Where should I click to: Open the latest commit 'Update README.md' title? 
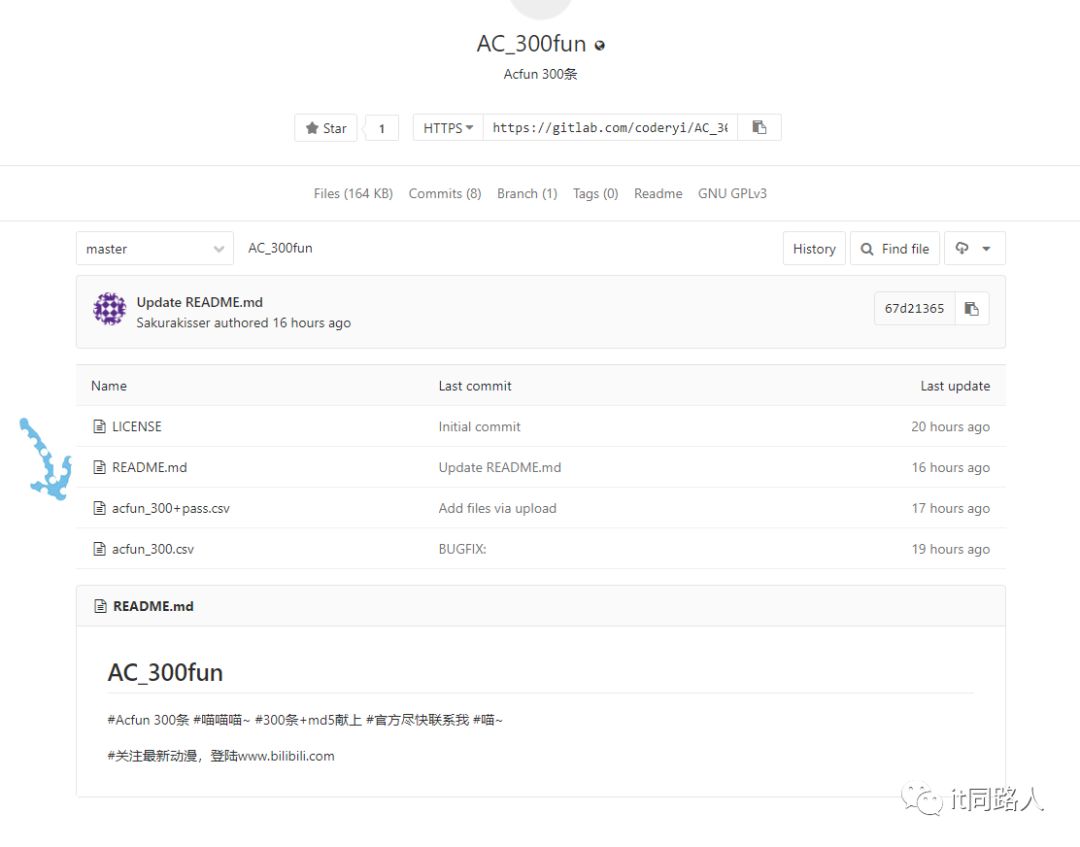pyautogui.click(x=200, y=302)
